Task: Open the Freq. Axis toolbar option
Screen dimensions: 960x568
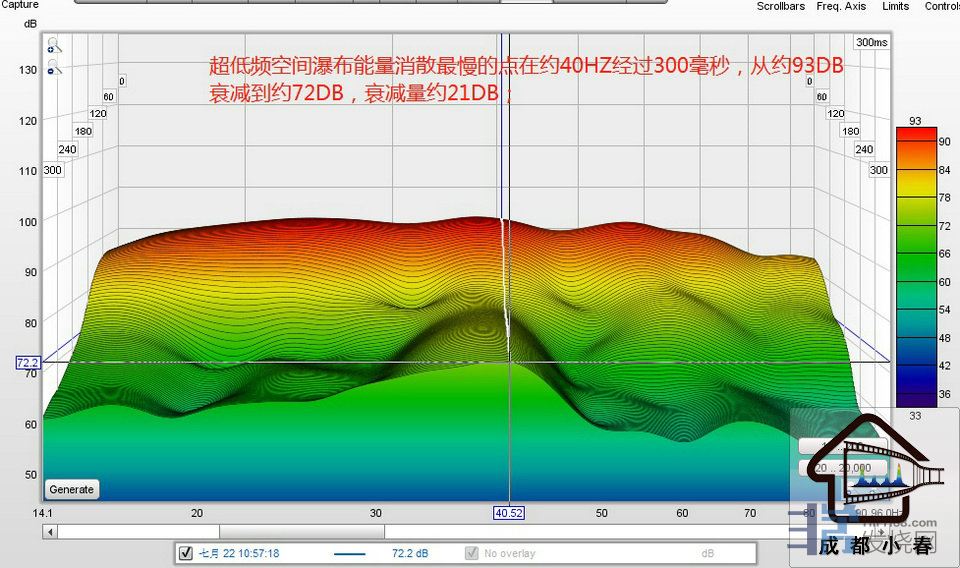Action: pos(841,6)
